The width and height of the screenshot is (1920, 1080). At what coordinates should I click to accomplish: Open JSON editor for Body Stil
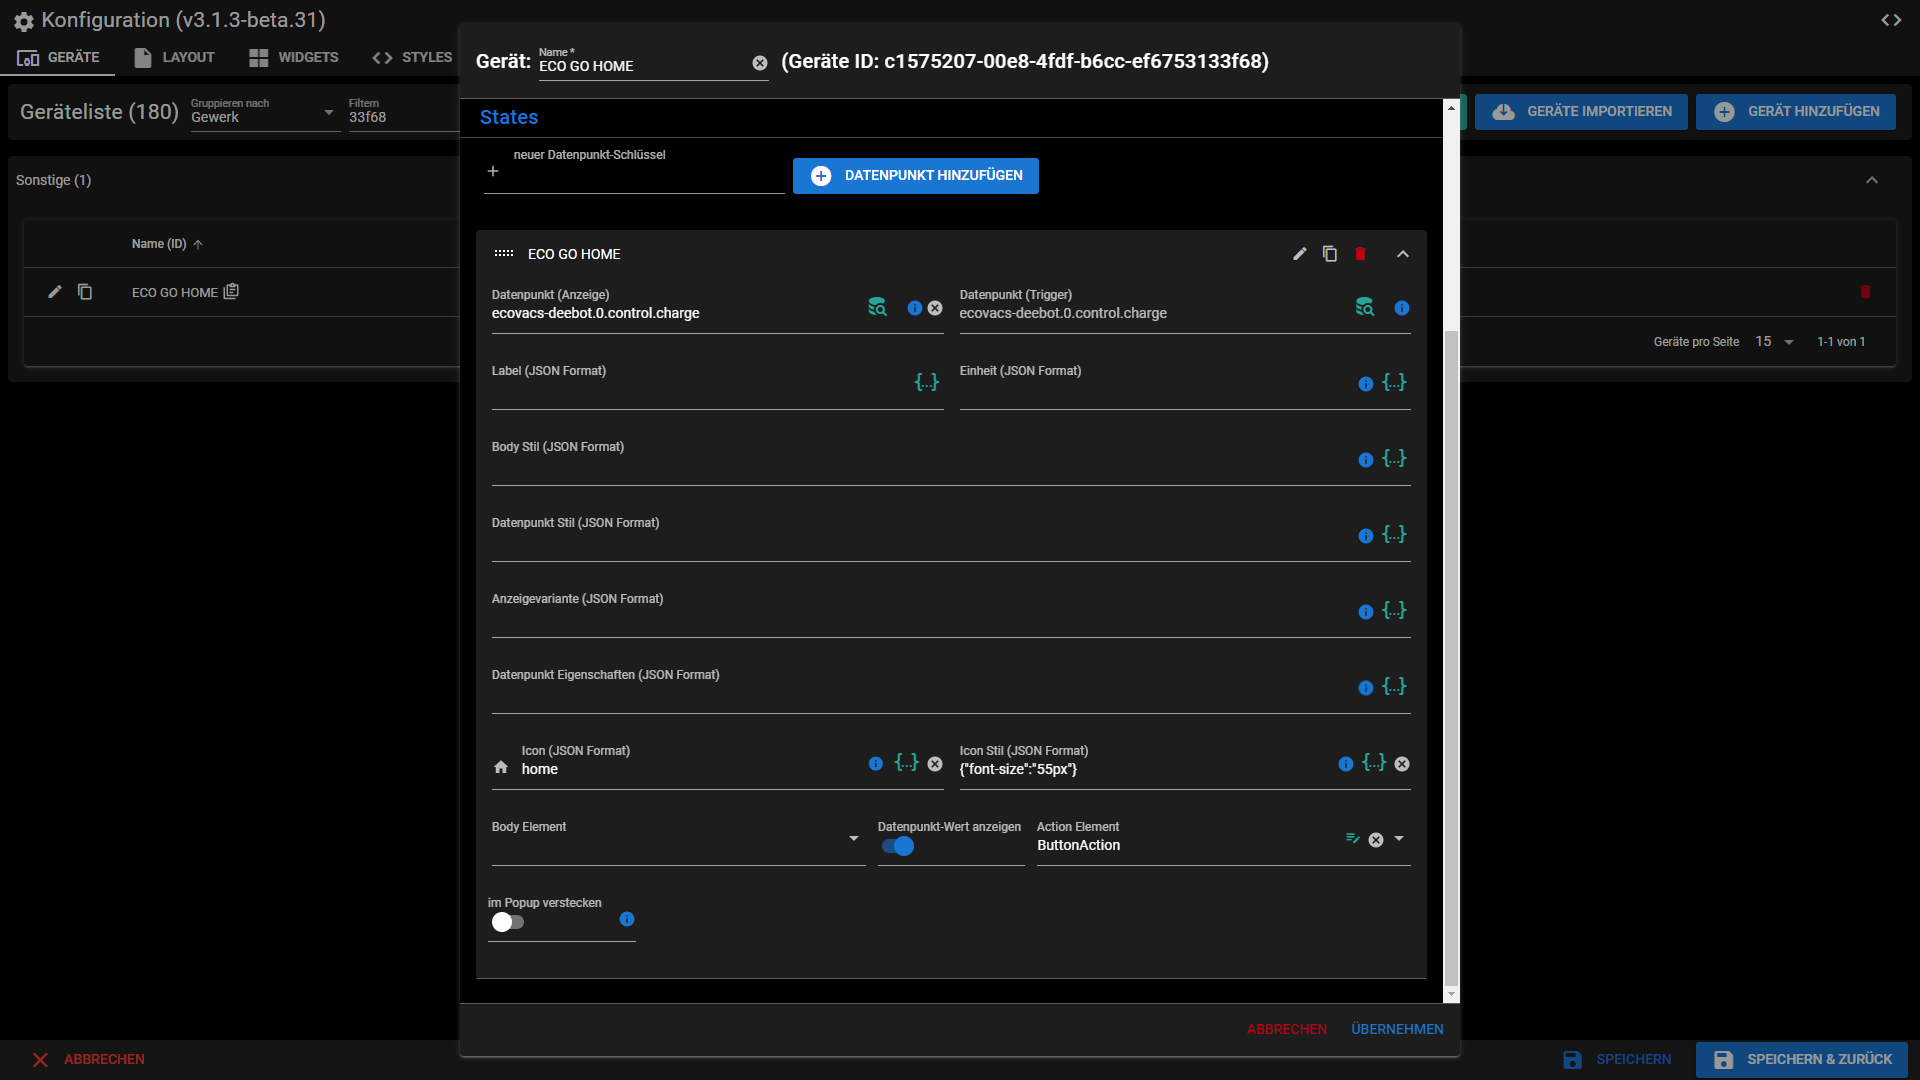1394,458
